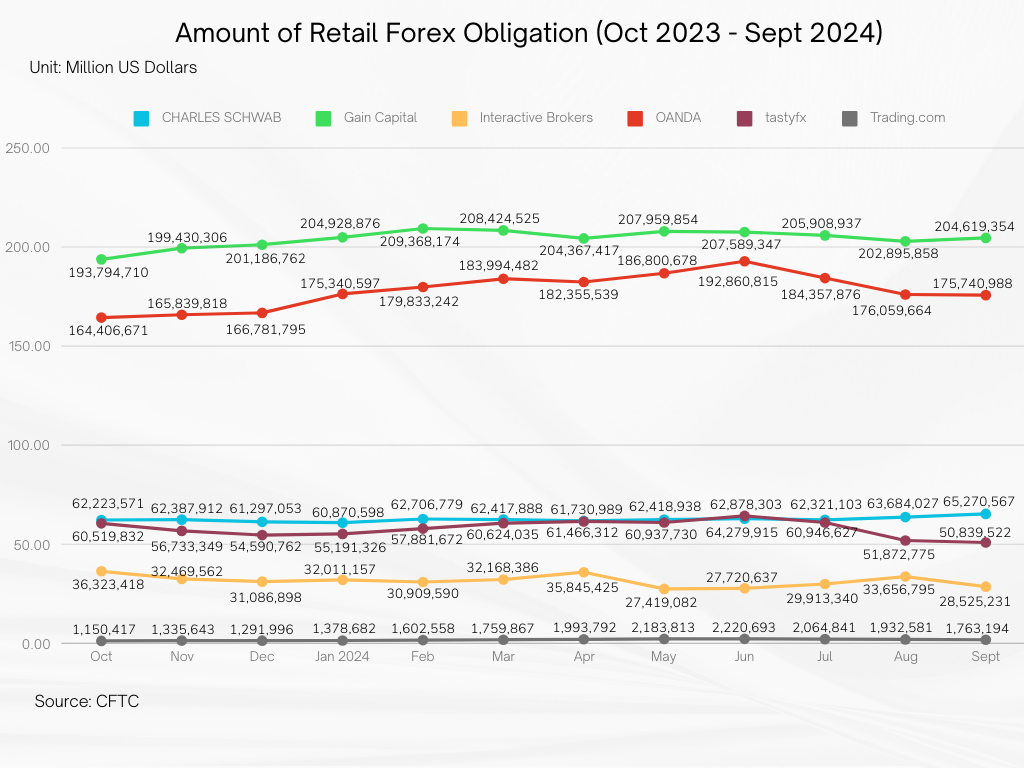1024x768 pixels.
Task: Click the data label 204,619,354
Action: click(974, 227)
